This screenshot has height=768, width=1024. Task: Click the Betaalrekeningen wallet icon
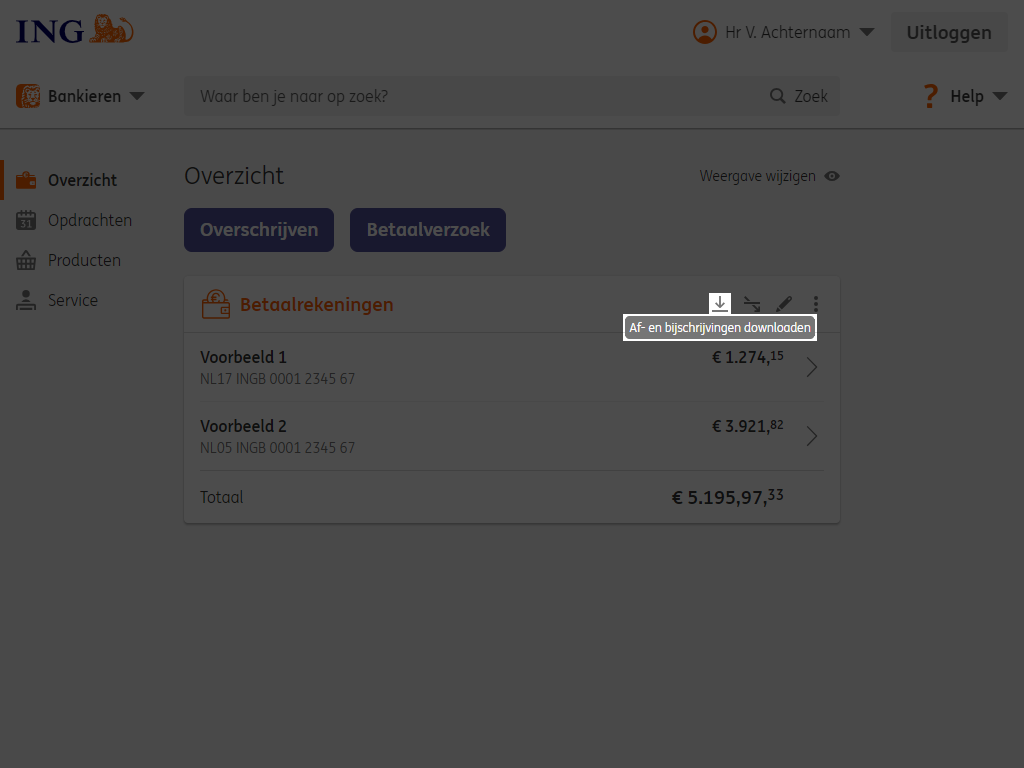tap(216, 304)
